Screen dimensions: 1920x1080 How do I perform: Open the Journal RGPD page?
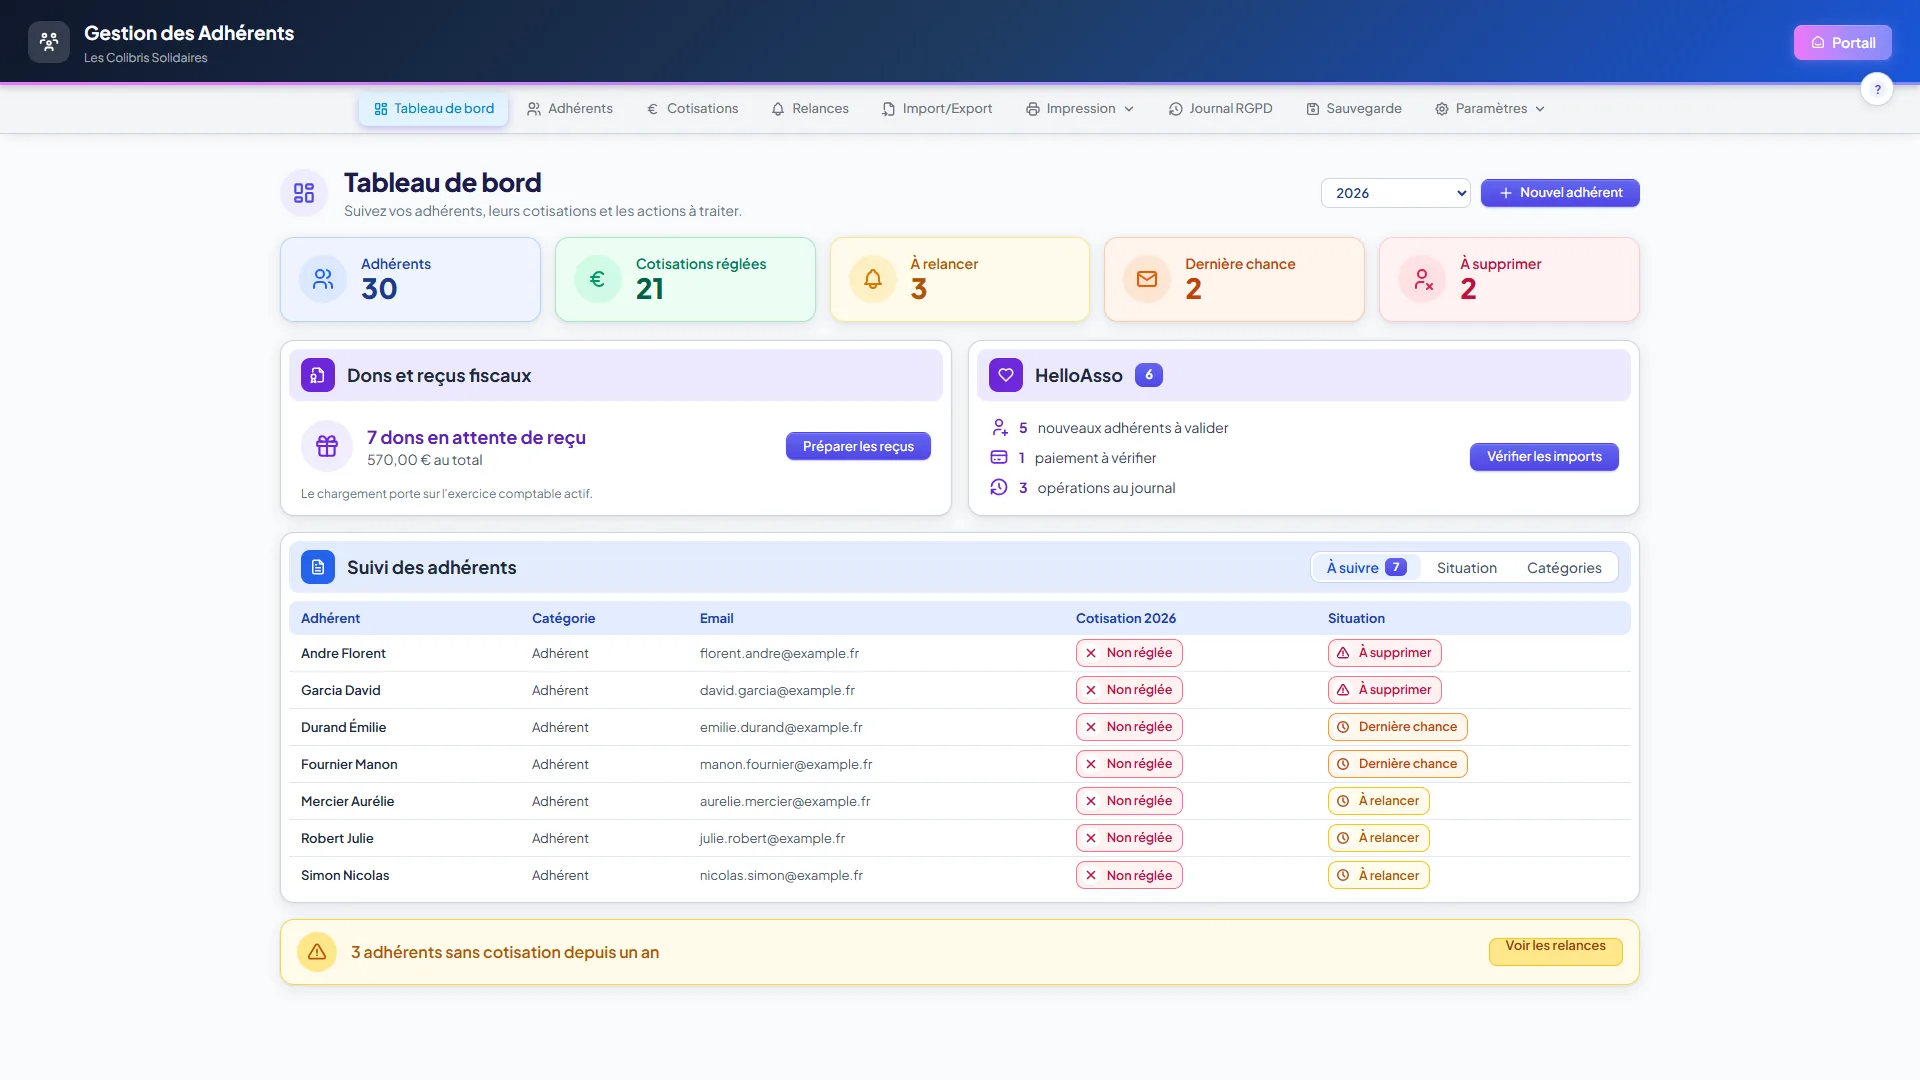[1221, 108]
